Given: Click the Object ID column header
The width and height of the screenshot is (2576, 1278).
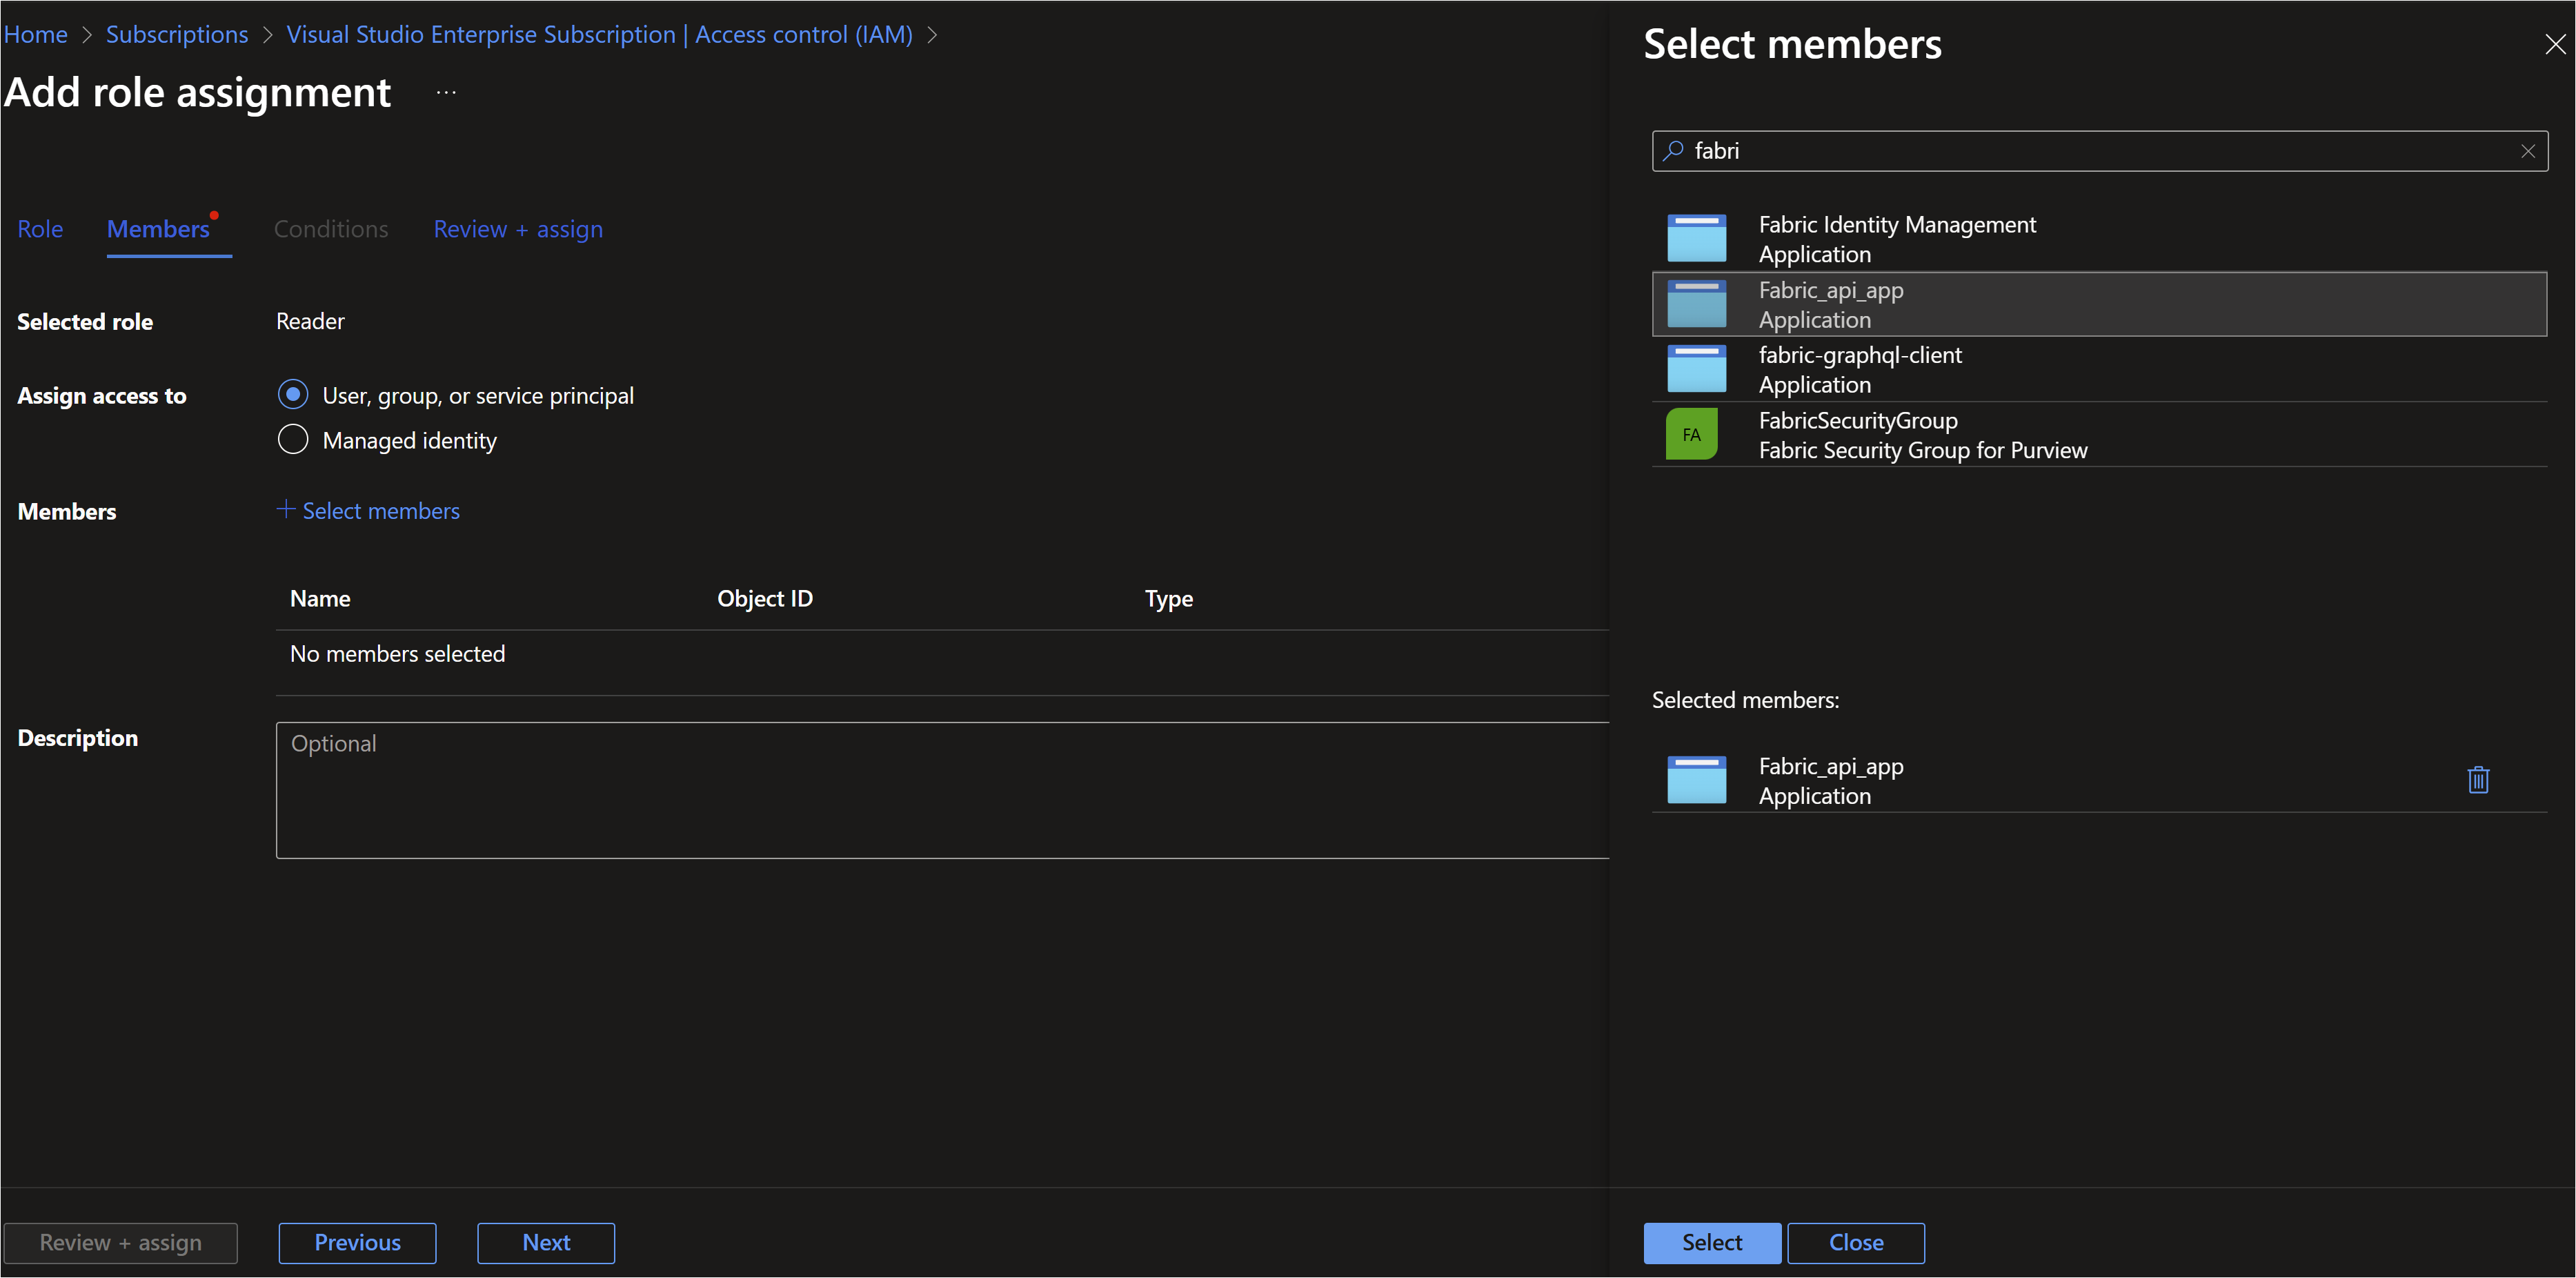Looking at the screenshot, I should (x=765, y=598).
